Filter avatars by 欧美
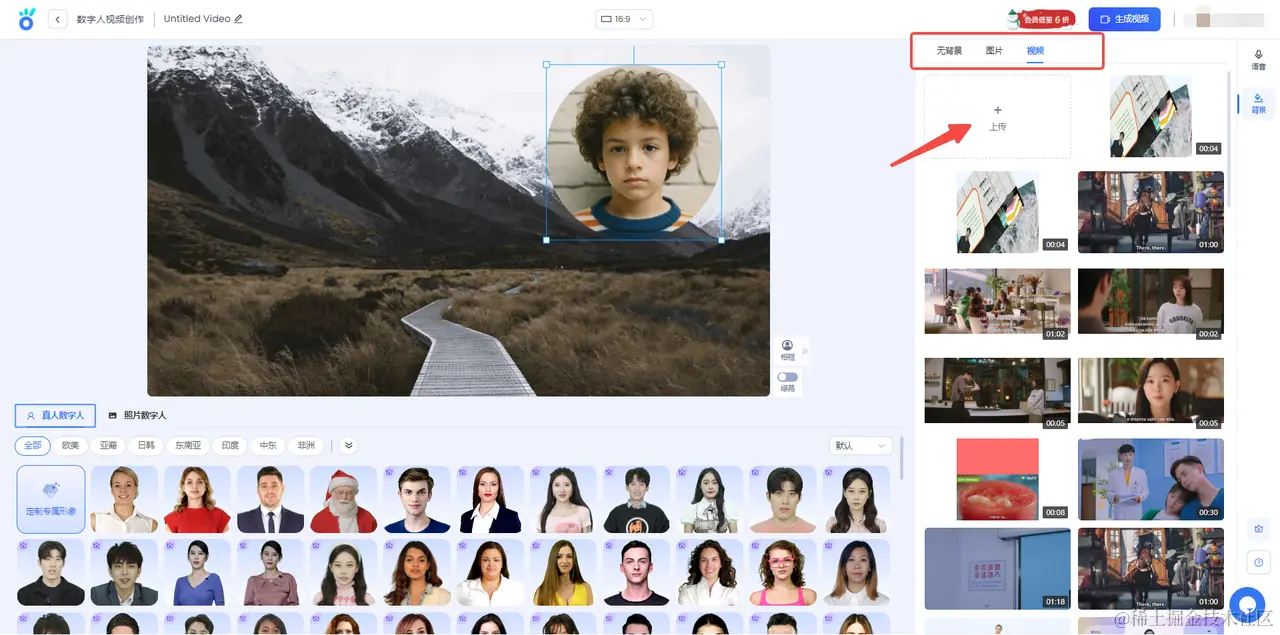 point(70,446)
